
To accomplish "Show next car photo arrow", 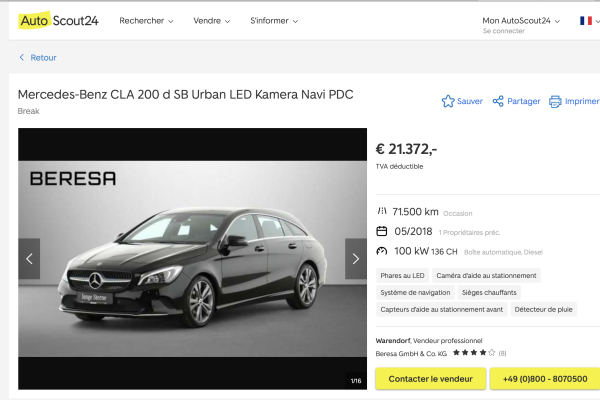I will click(x=356, y=259).
